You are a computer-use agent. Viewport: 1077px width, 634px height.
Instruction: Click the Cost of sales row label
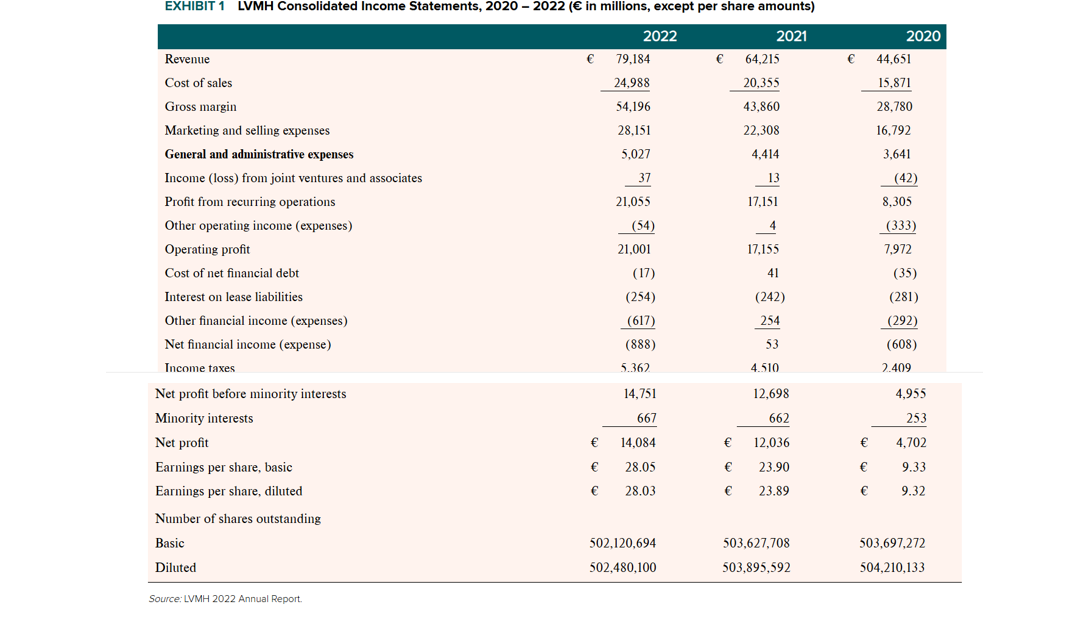click(198, 82)
